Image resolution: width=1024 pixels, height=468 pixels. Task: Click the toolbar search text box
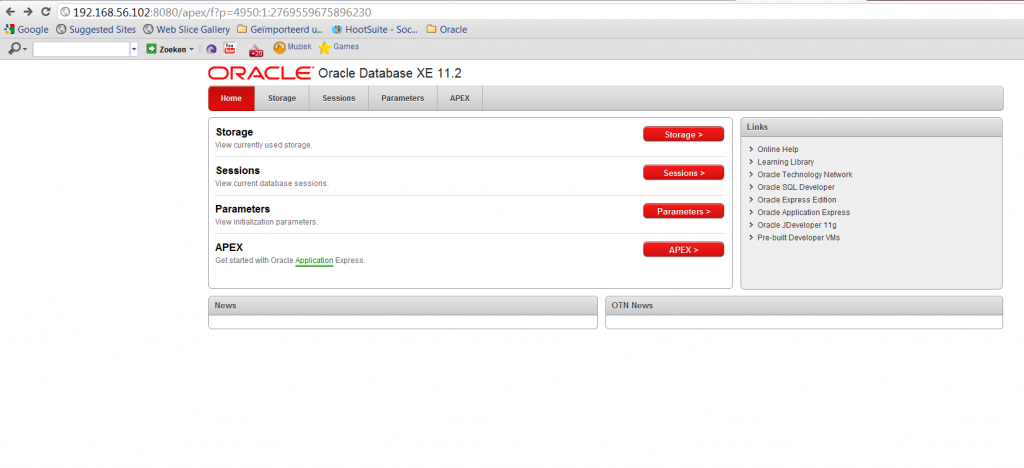(81, 49)
